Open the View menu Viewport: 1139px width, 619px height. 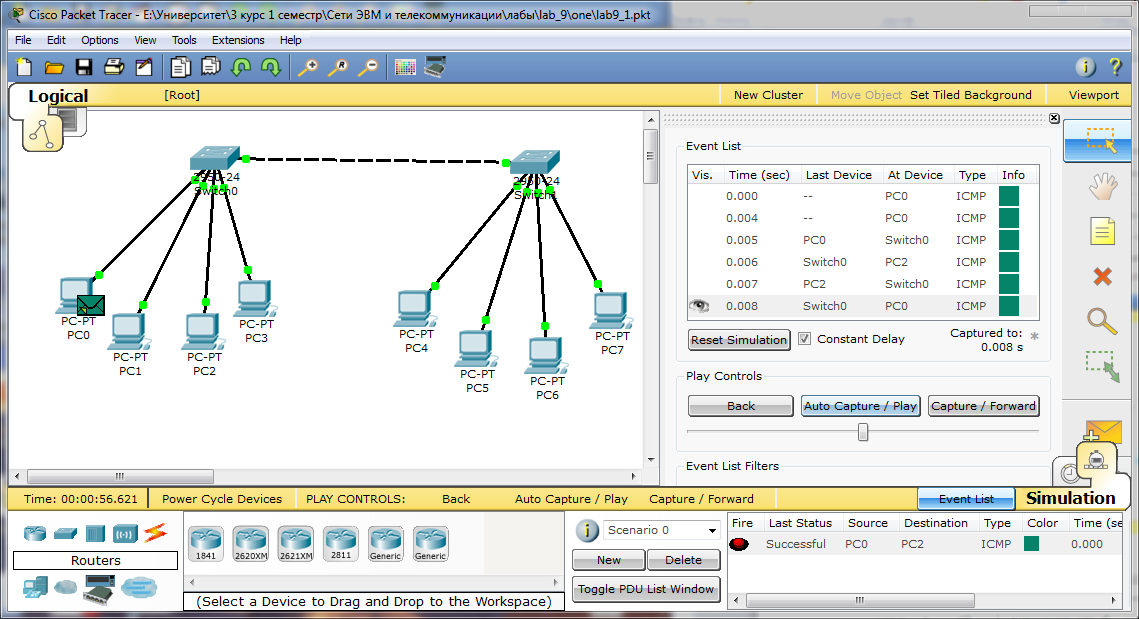tap(145, 40)
